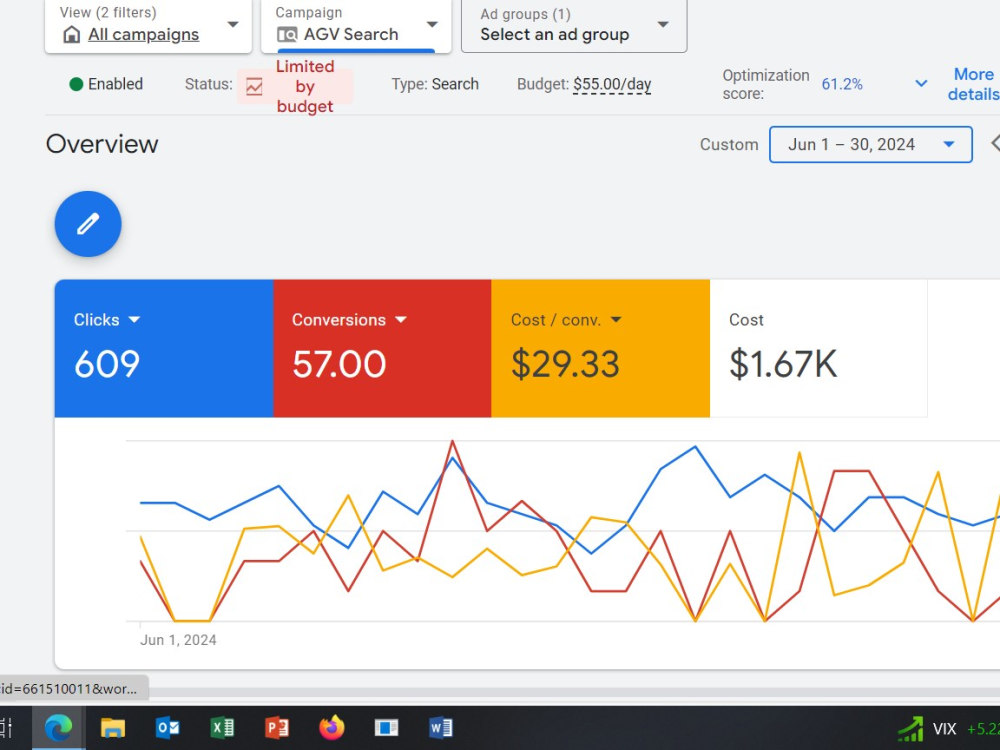This screenshot has height=750, width=1000.
Task: Open the Select an ad group dropdown
Action: (x=663, y=25)
